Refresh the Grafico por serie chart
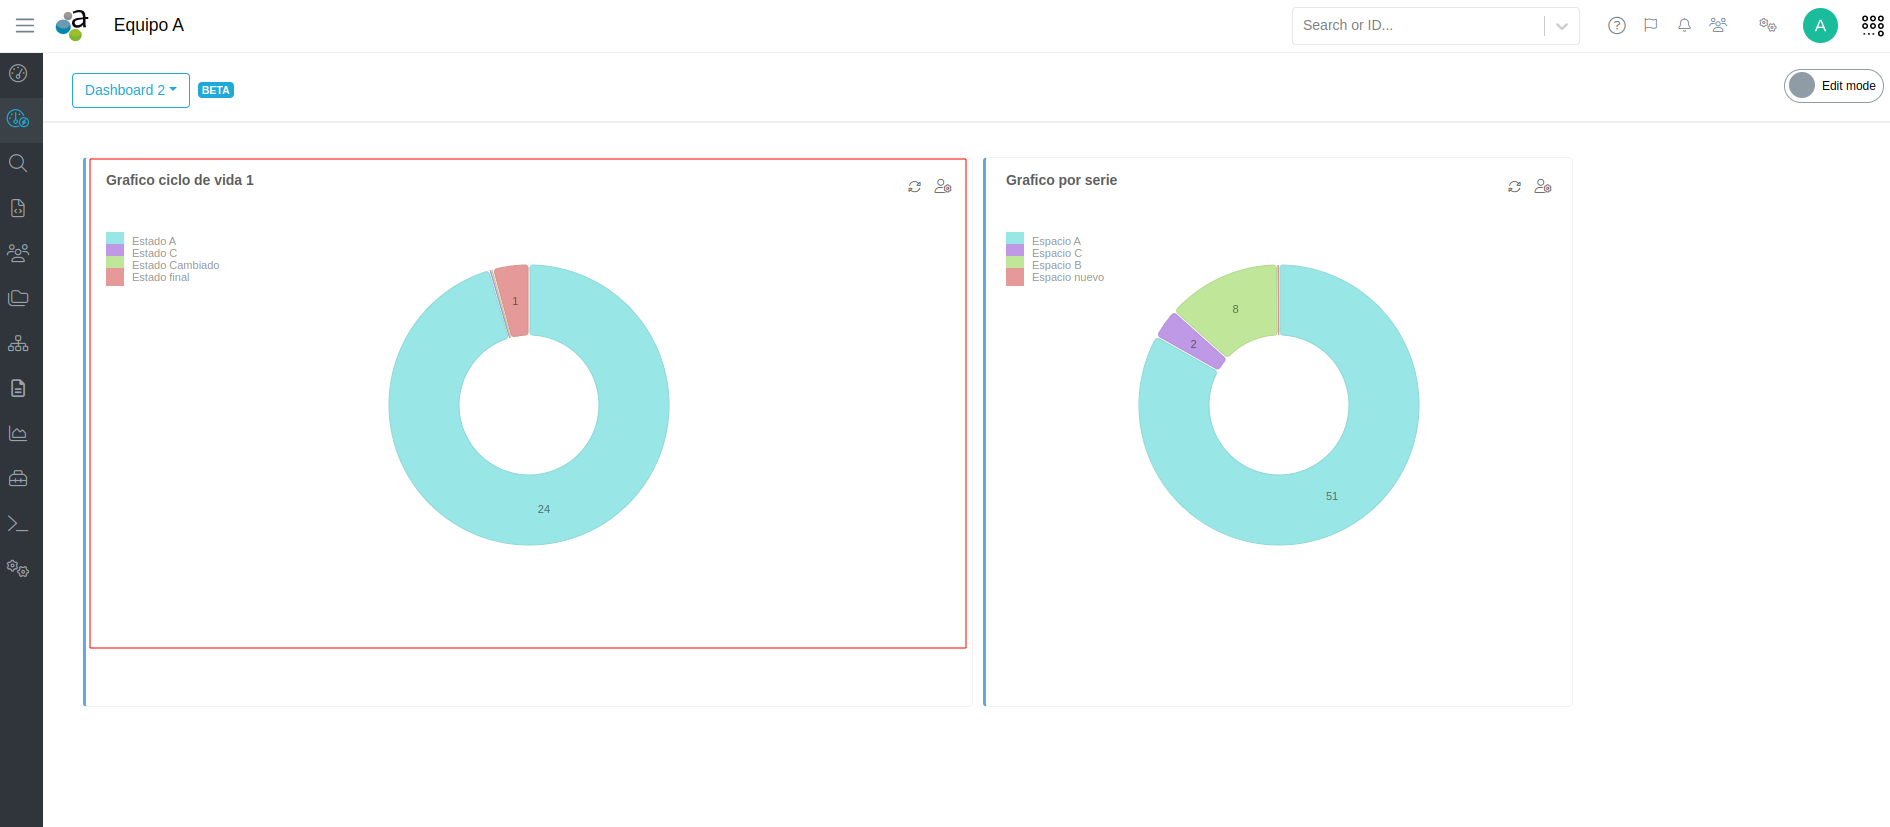The image size is (1890, 827). [x=1514, y=187]
